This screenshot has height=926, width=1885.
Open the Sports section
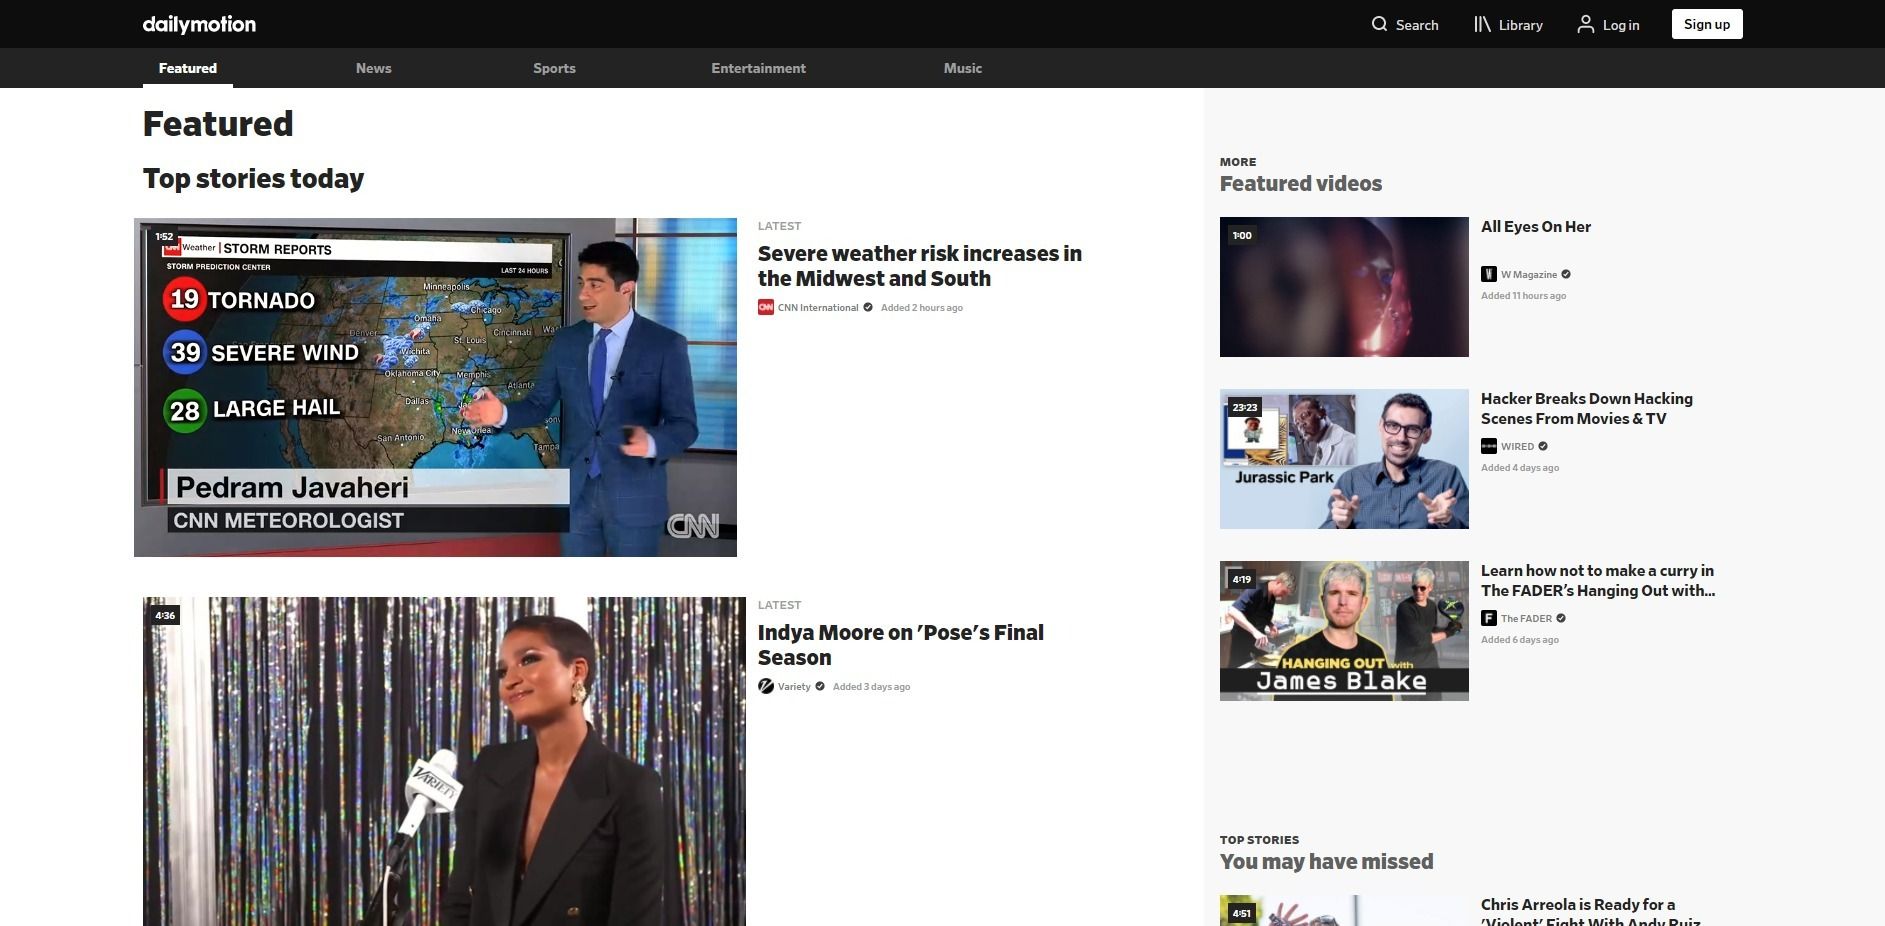554,68
